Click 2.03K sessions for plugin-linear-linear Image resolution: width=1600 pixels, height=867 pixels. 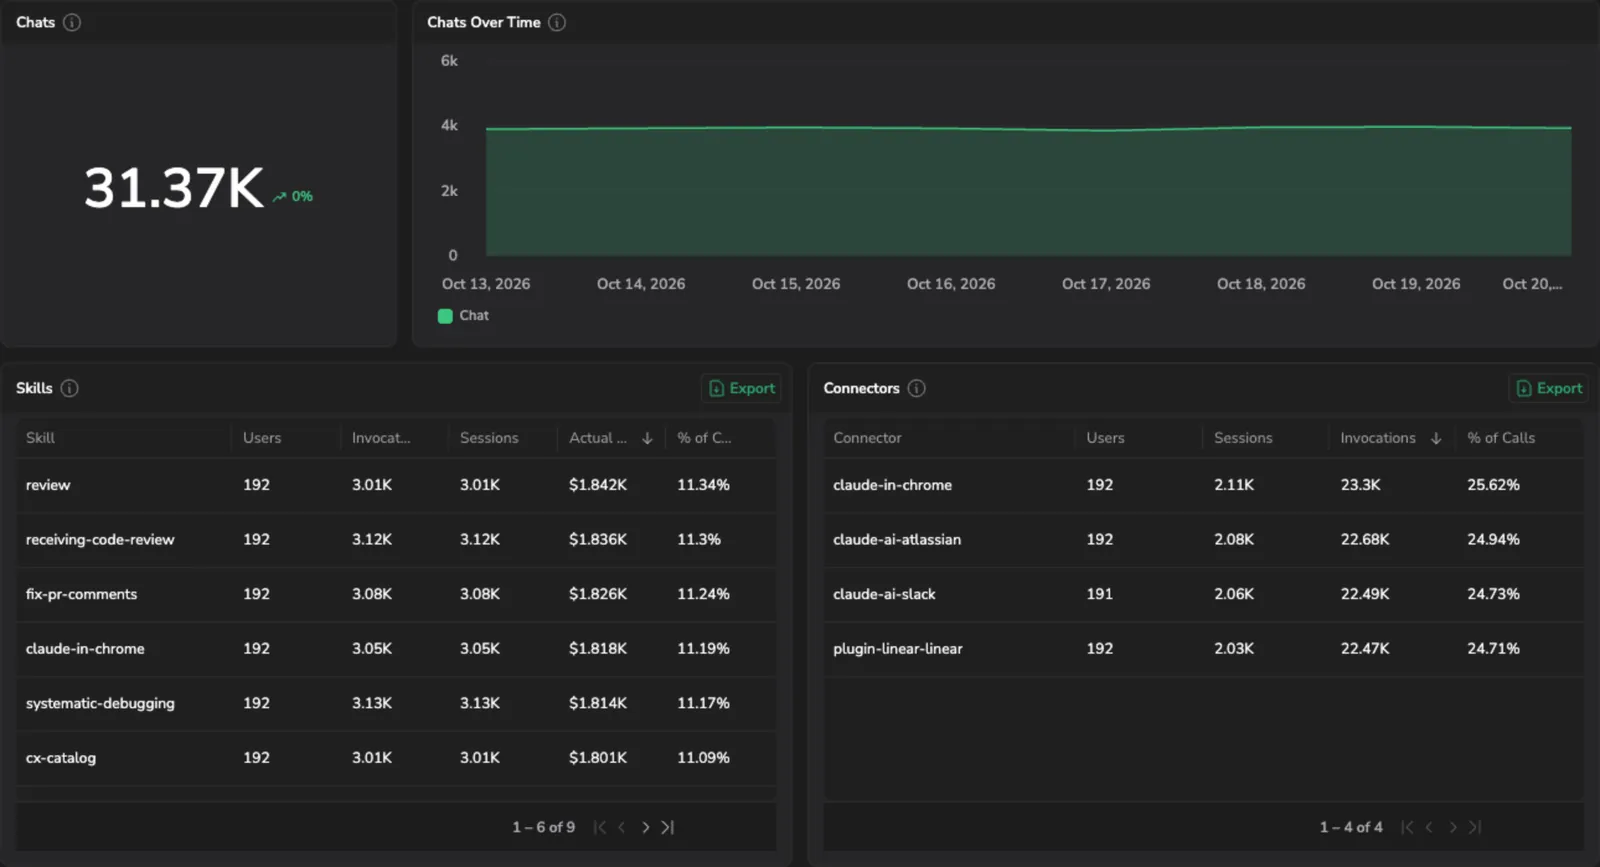pyautogui.click(x=1234, y=649)
